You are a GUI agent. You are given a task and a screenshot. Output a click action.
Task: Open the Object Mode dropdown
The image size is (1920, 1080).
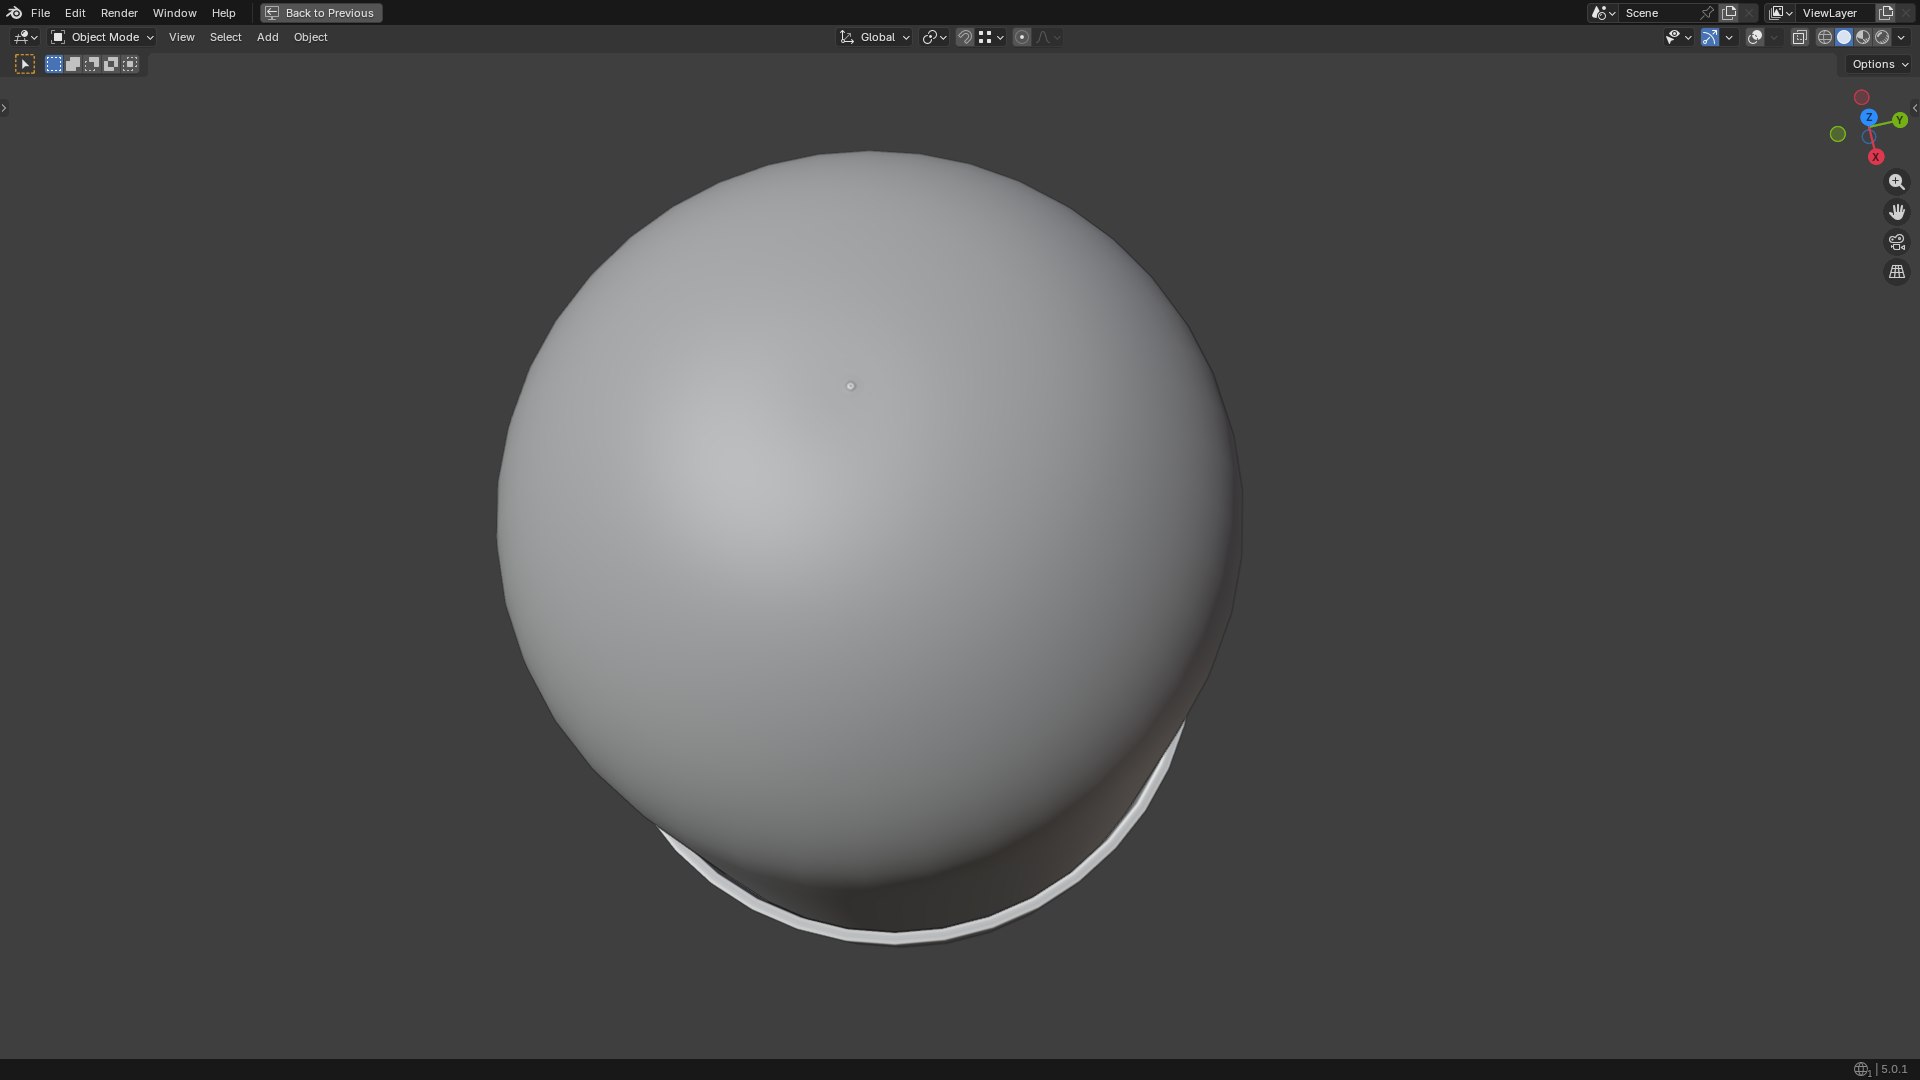[x=103, y=37]
